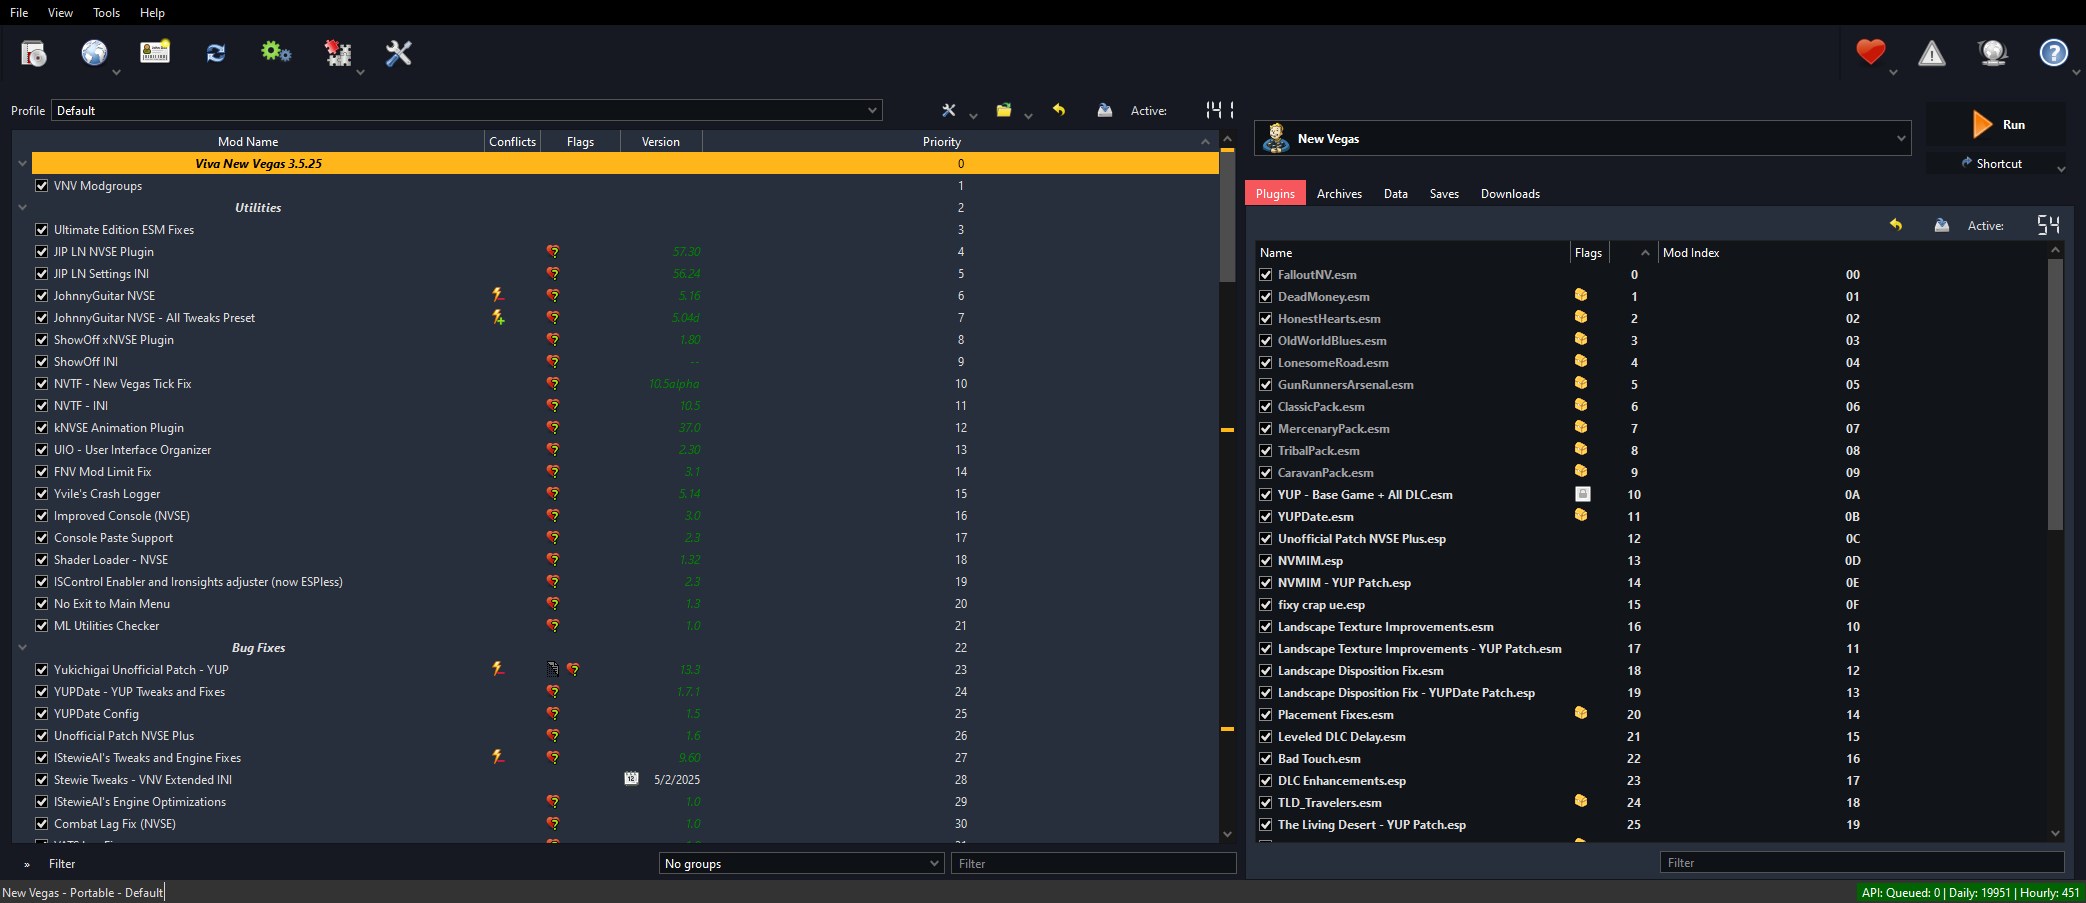Collapse the Bug Fixes separator
This screenshot has height=903, width=2086.
[22, 648]
